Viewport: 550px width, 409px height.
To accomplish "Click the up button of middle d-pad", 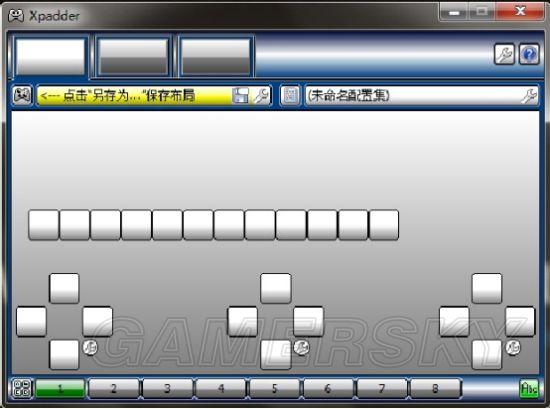I will click(x=276, y=288).
